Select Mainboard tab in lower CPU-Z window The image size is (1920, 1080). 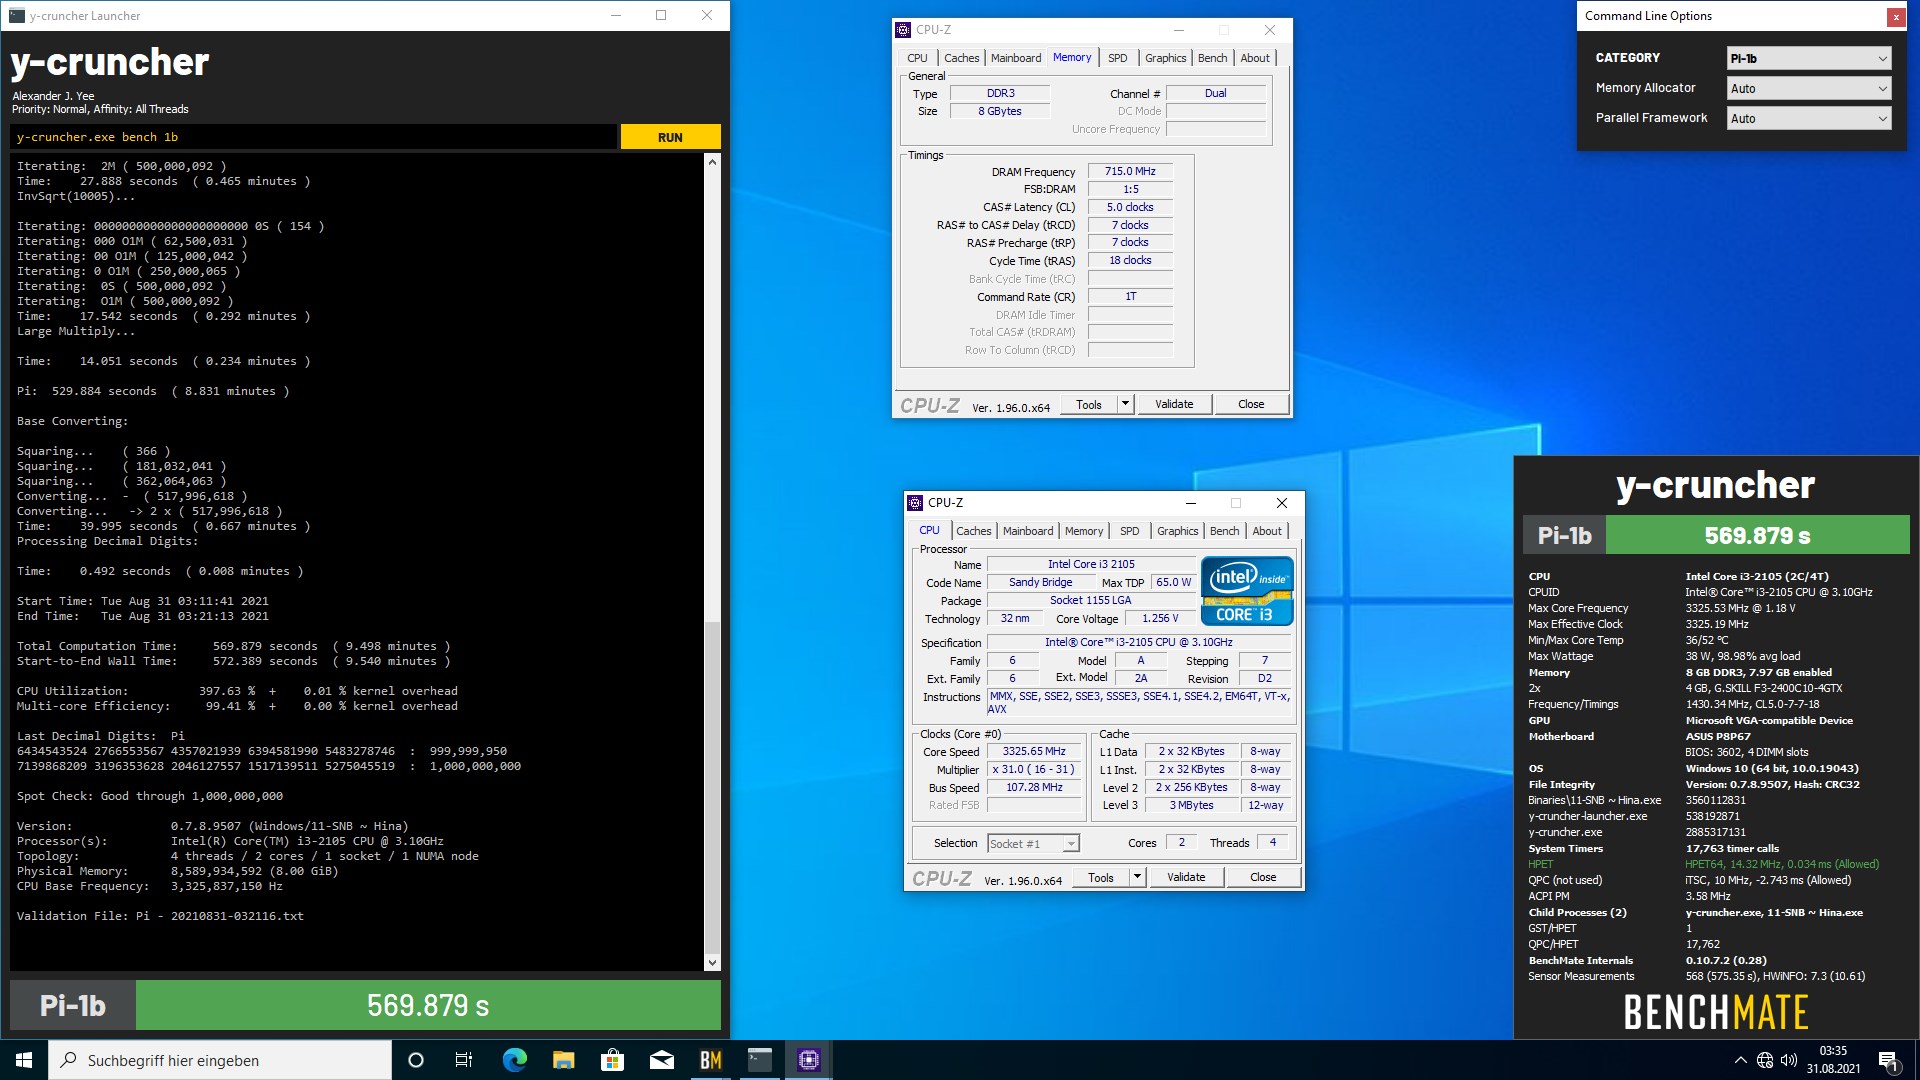1028,531
